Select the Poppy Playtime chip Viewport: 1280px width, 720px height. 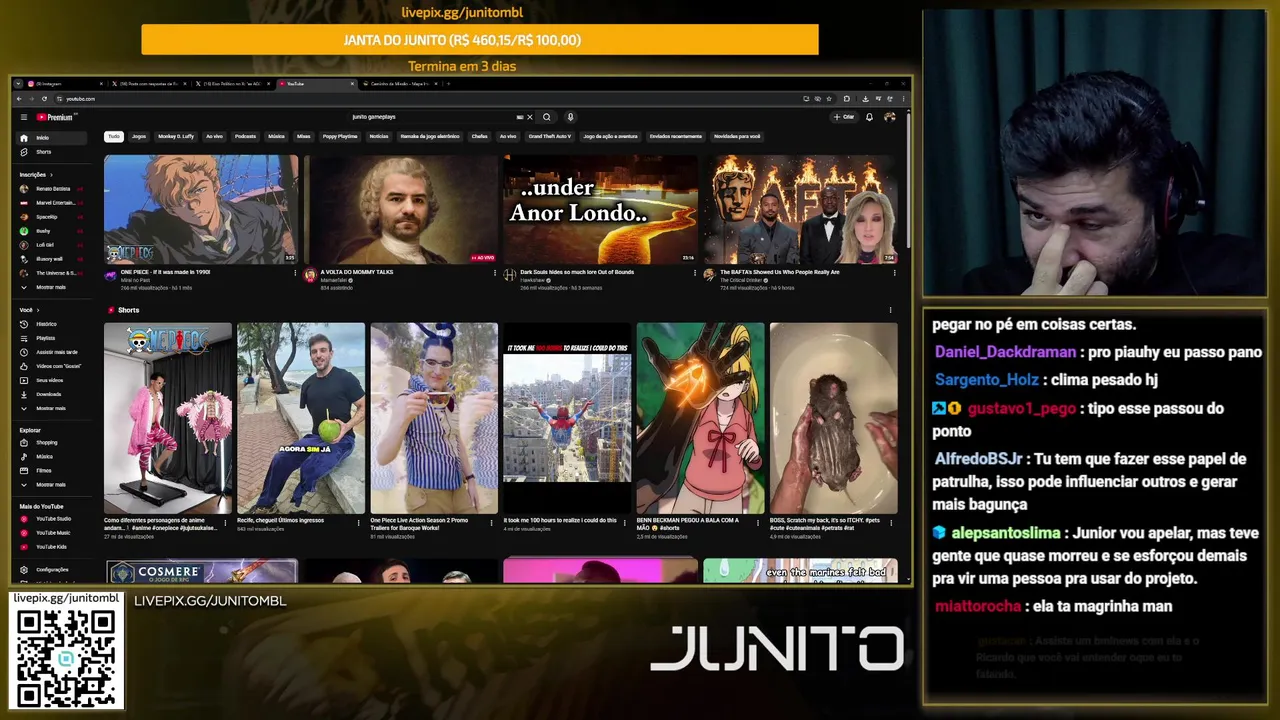(340, 136)
